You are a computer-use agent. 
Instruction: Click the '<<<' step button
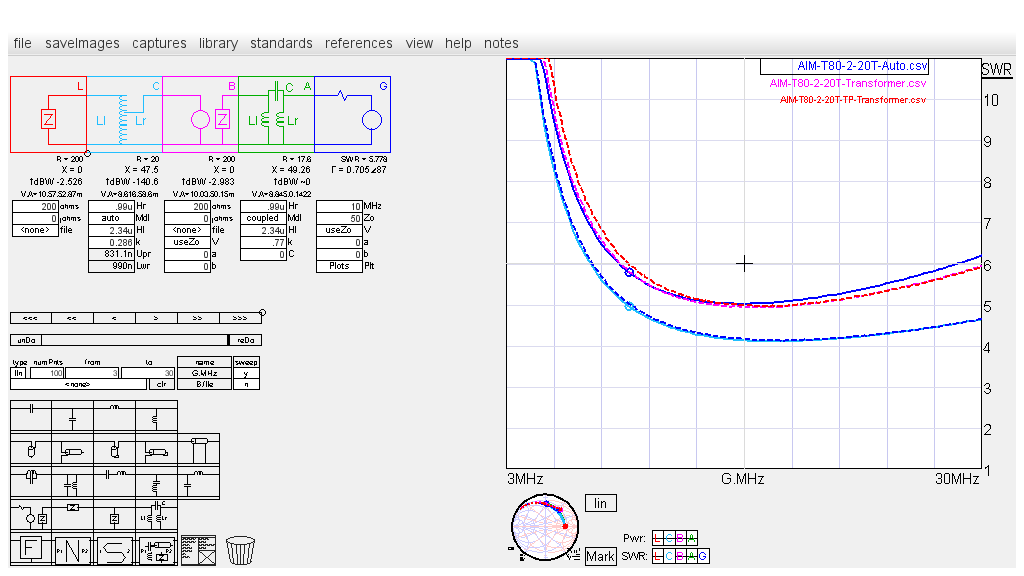click(x=31, y=318)
